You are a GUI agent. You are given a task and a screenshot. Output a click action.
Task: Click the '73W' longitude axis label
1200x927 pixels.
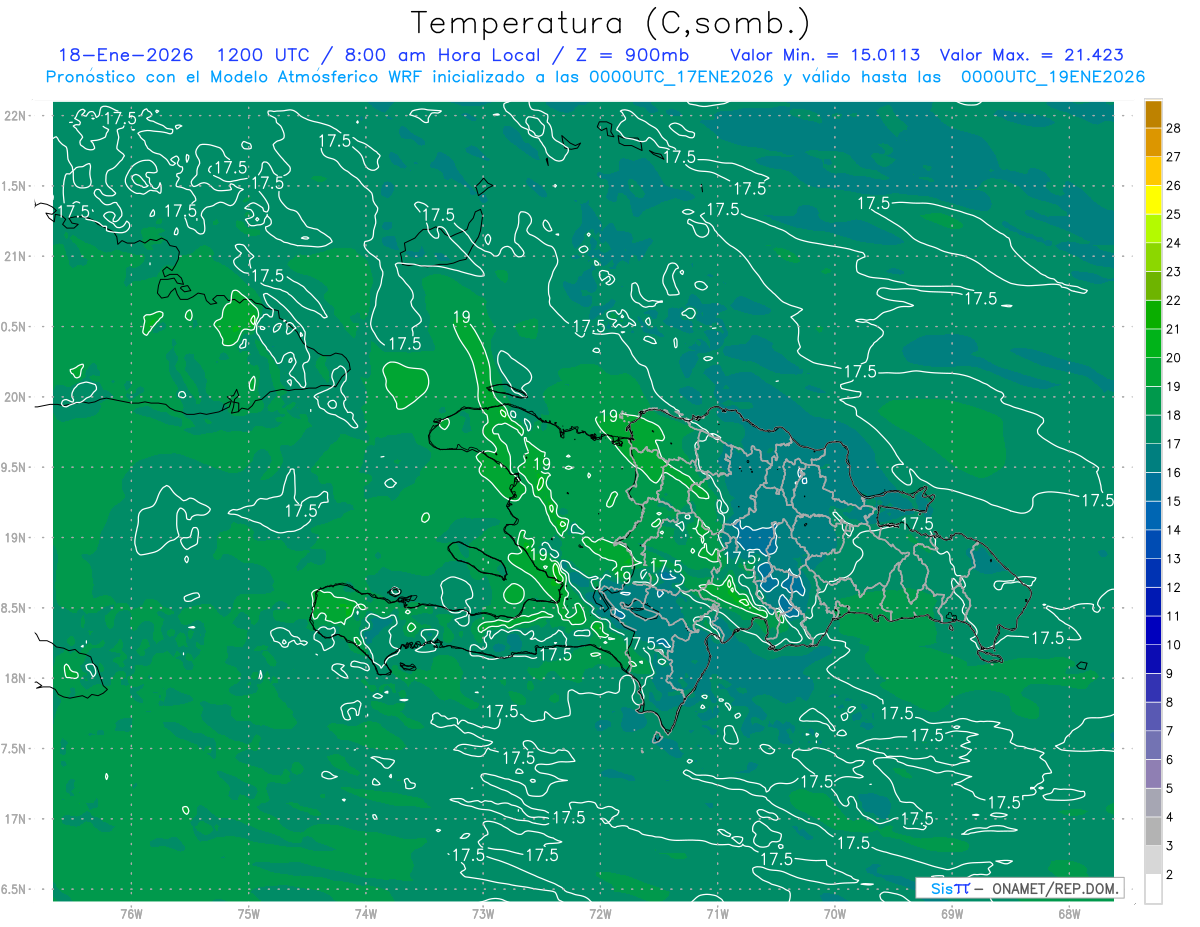tap(483, 914)
